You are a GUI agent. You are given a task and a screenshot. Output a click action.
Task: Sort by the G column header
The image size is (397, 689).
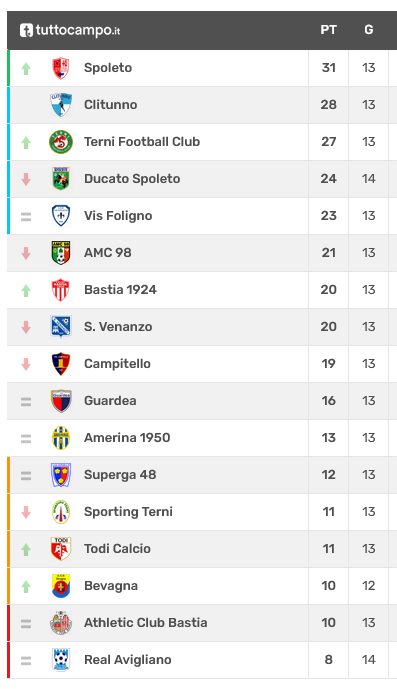tap(368, 30)
